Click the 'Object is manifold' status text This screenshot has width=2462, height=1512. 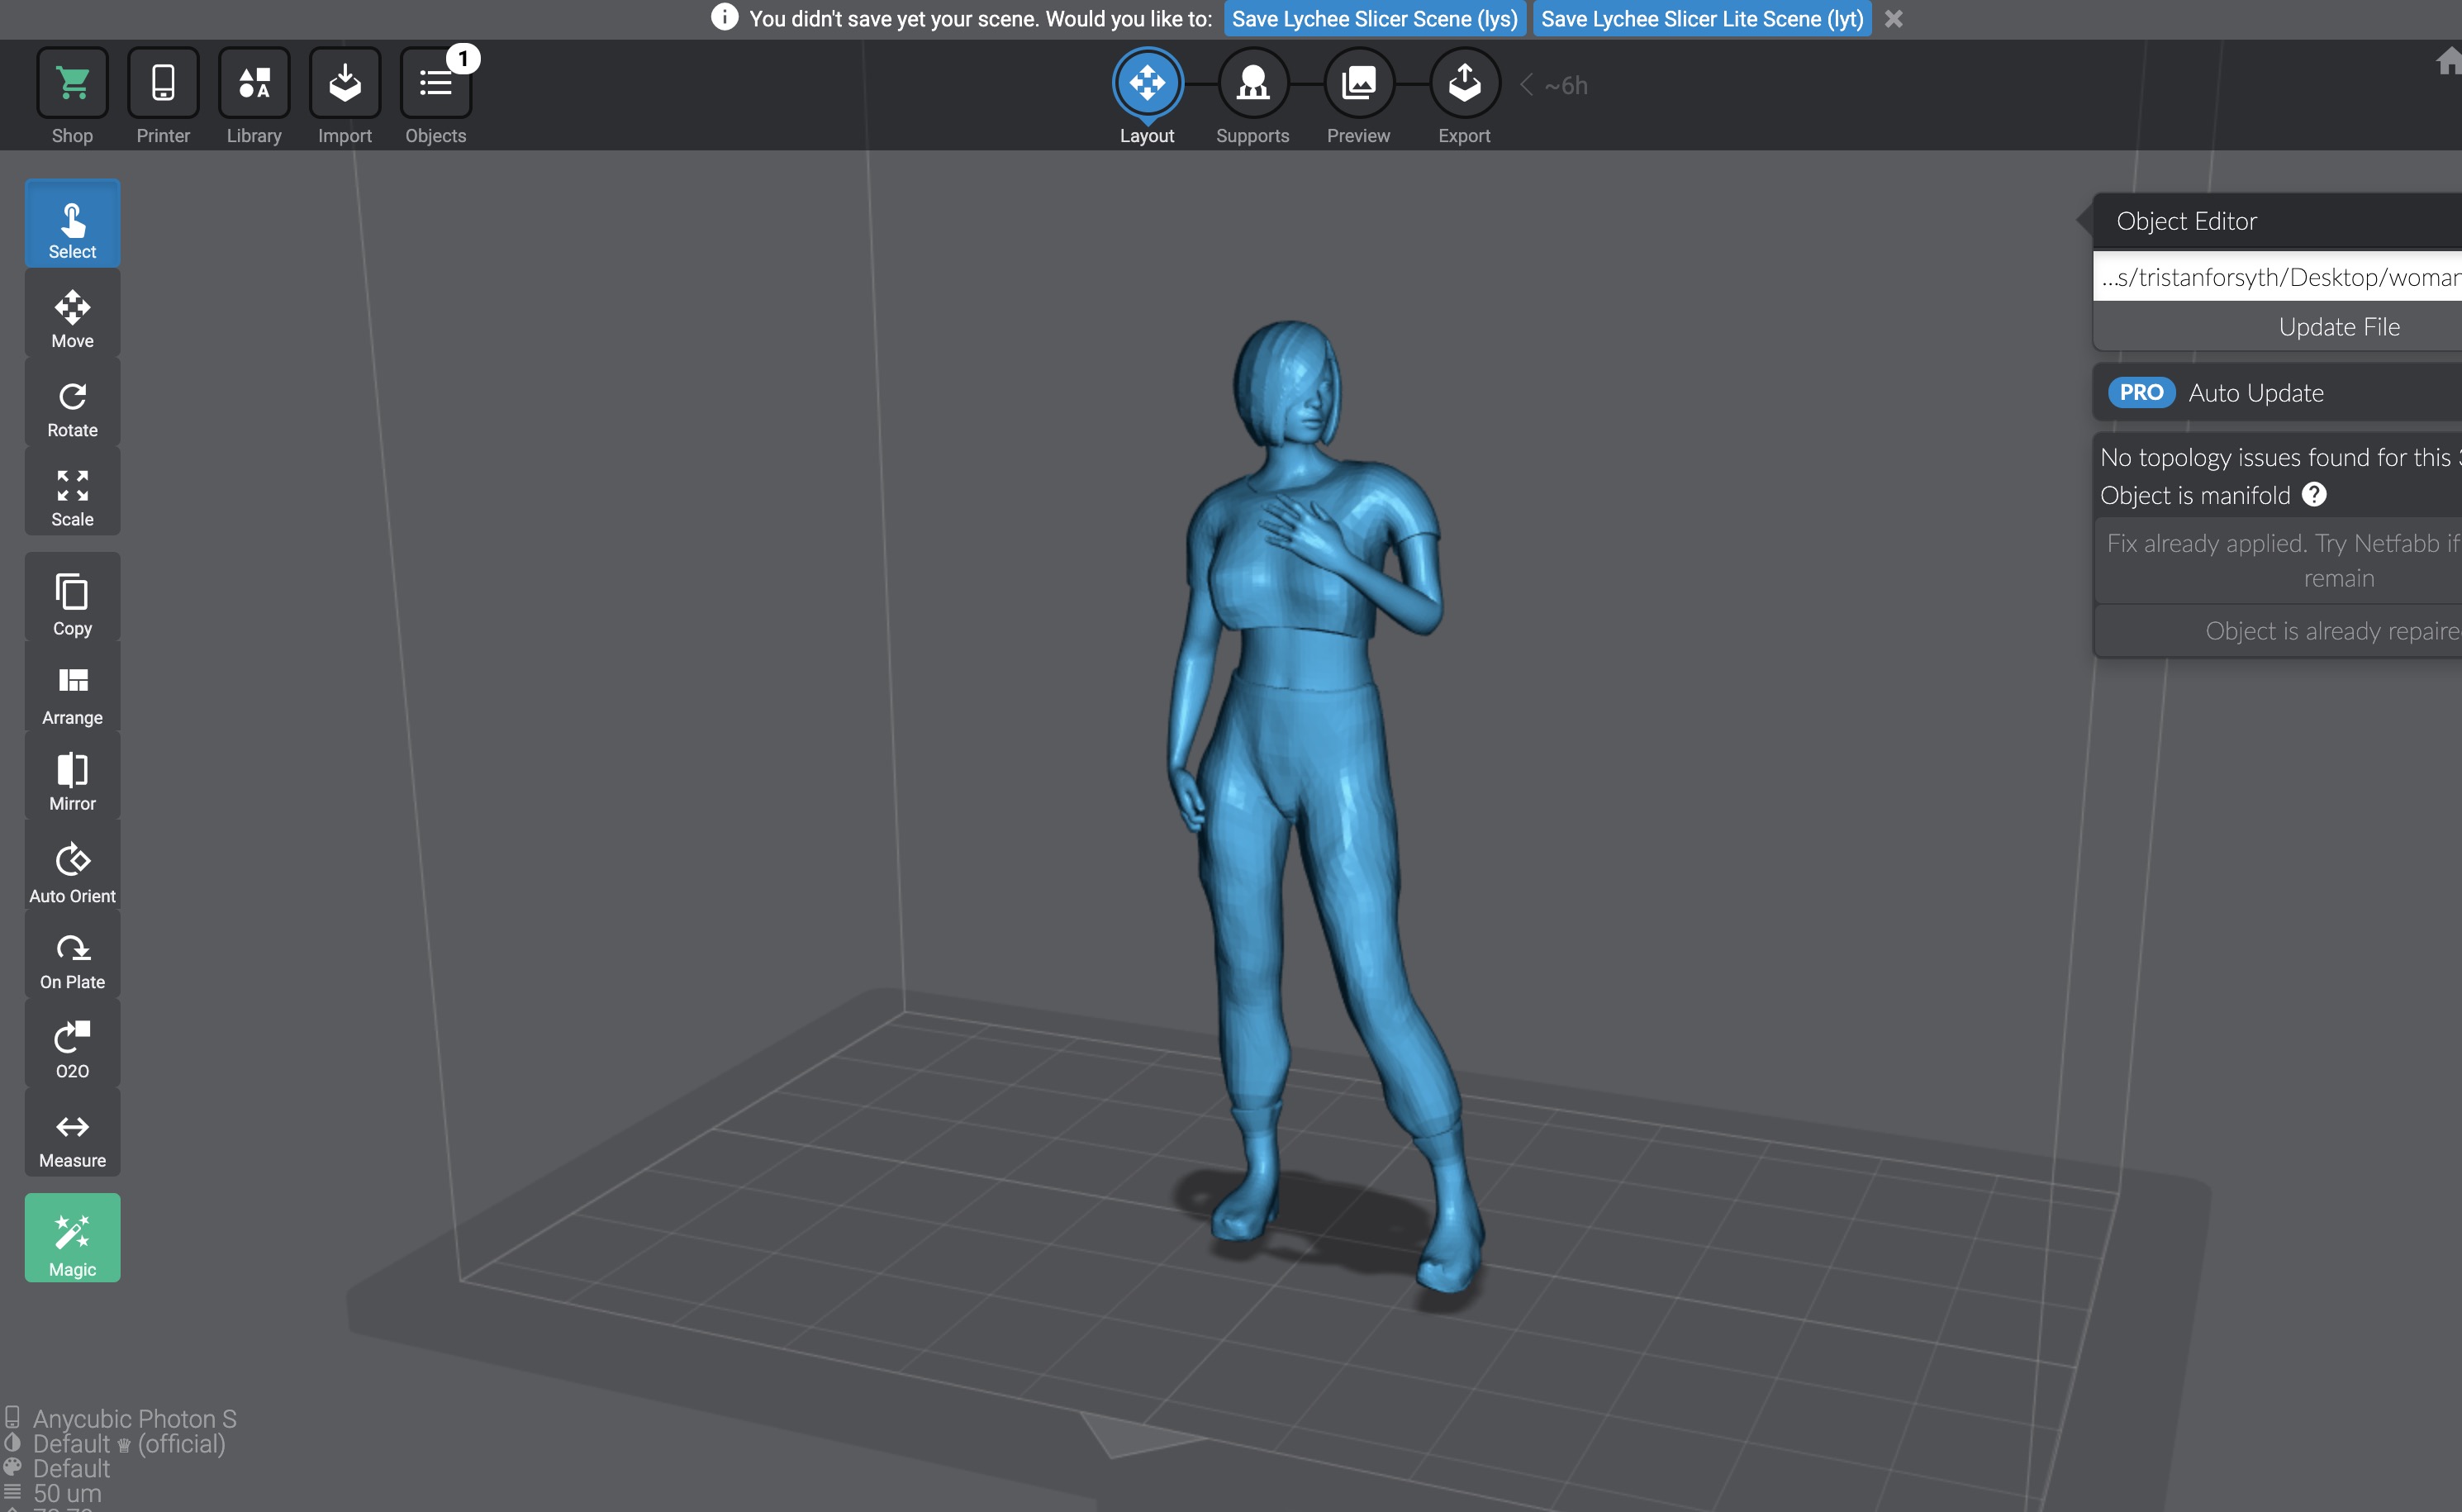[x=2195, y=495]
